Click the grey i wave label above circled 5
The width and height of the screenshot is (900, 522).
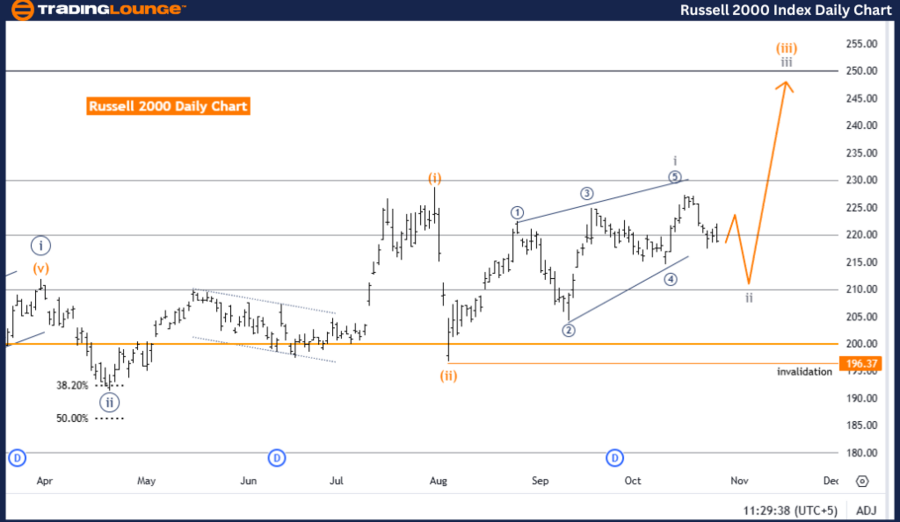[x=675, y=161]
